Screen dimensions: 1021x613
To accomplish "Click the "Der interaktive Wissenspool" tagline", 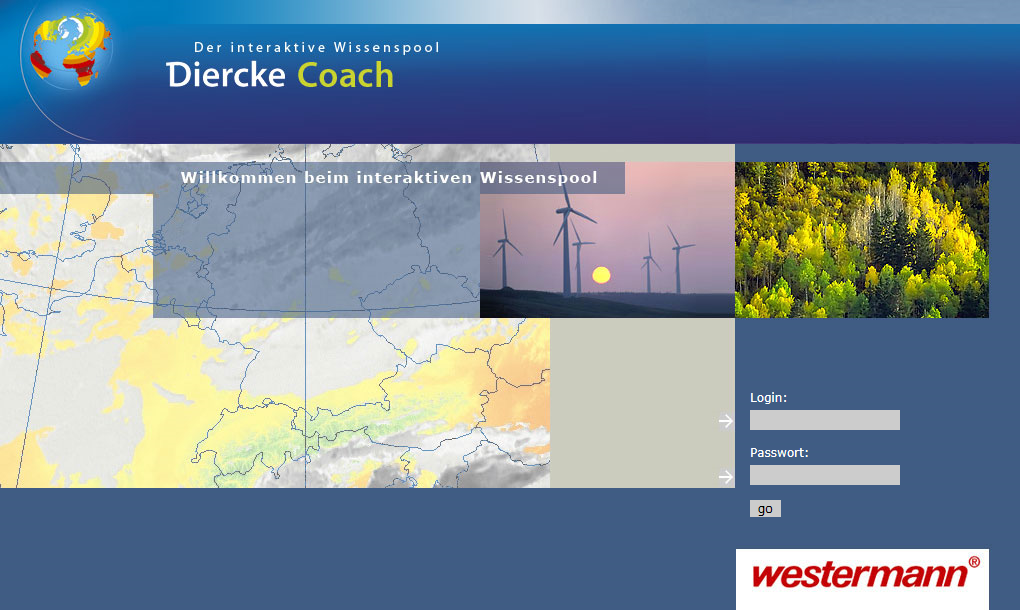I will [x=317, y=47].
